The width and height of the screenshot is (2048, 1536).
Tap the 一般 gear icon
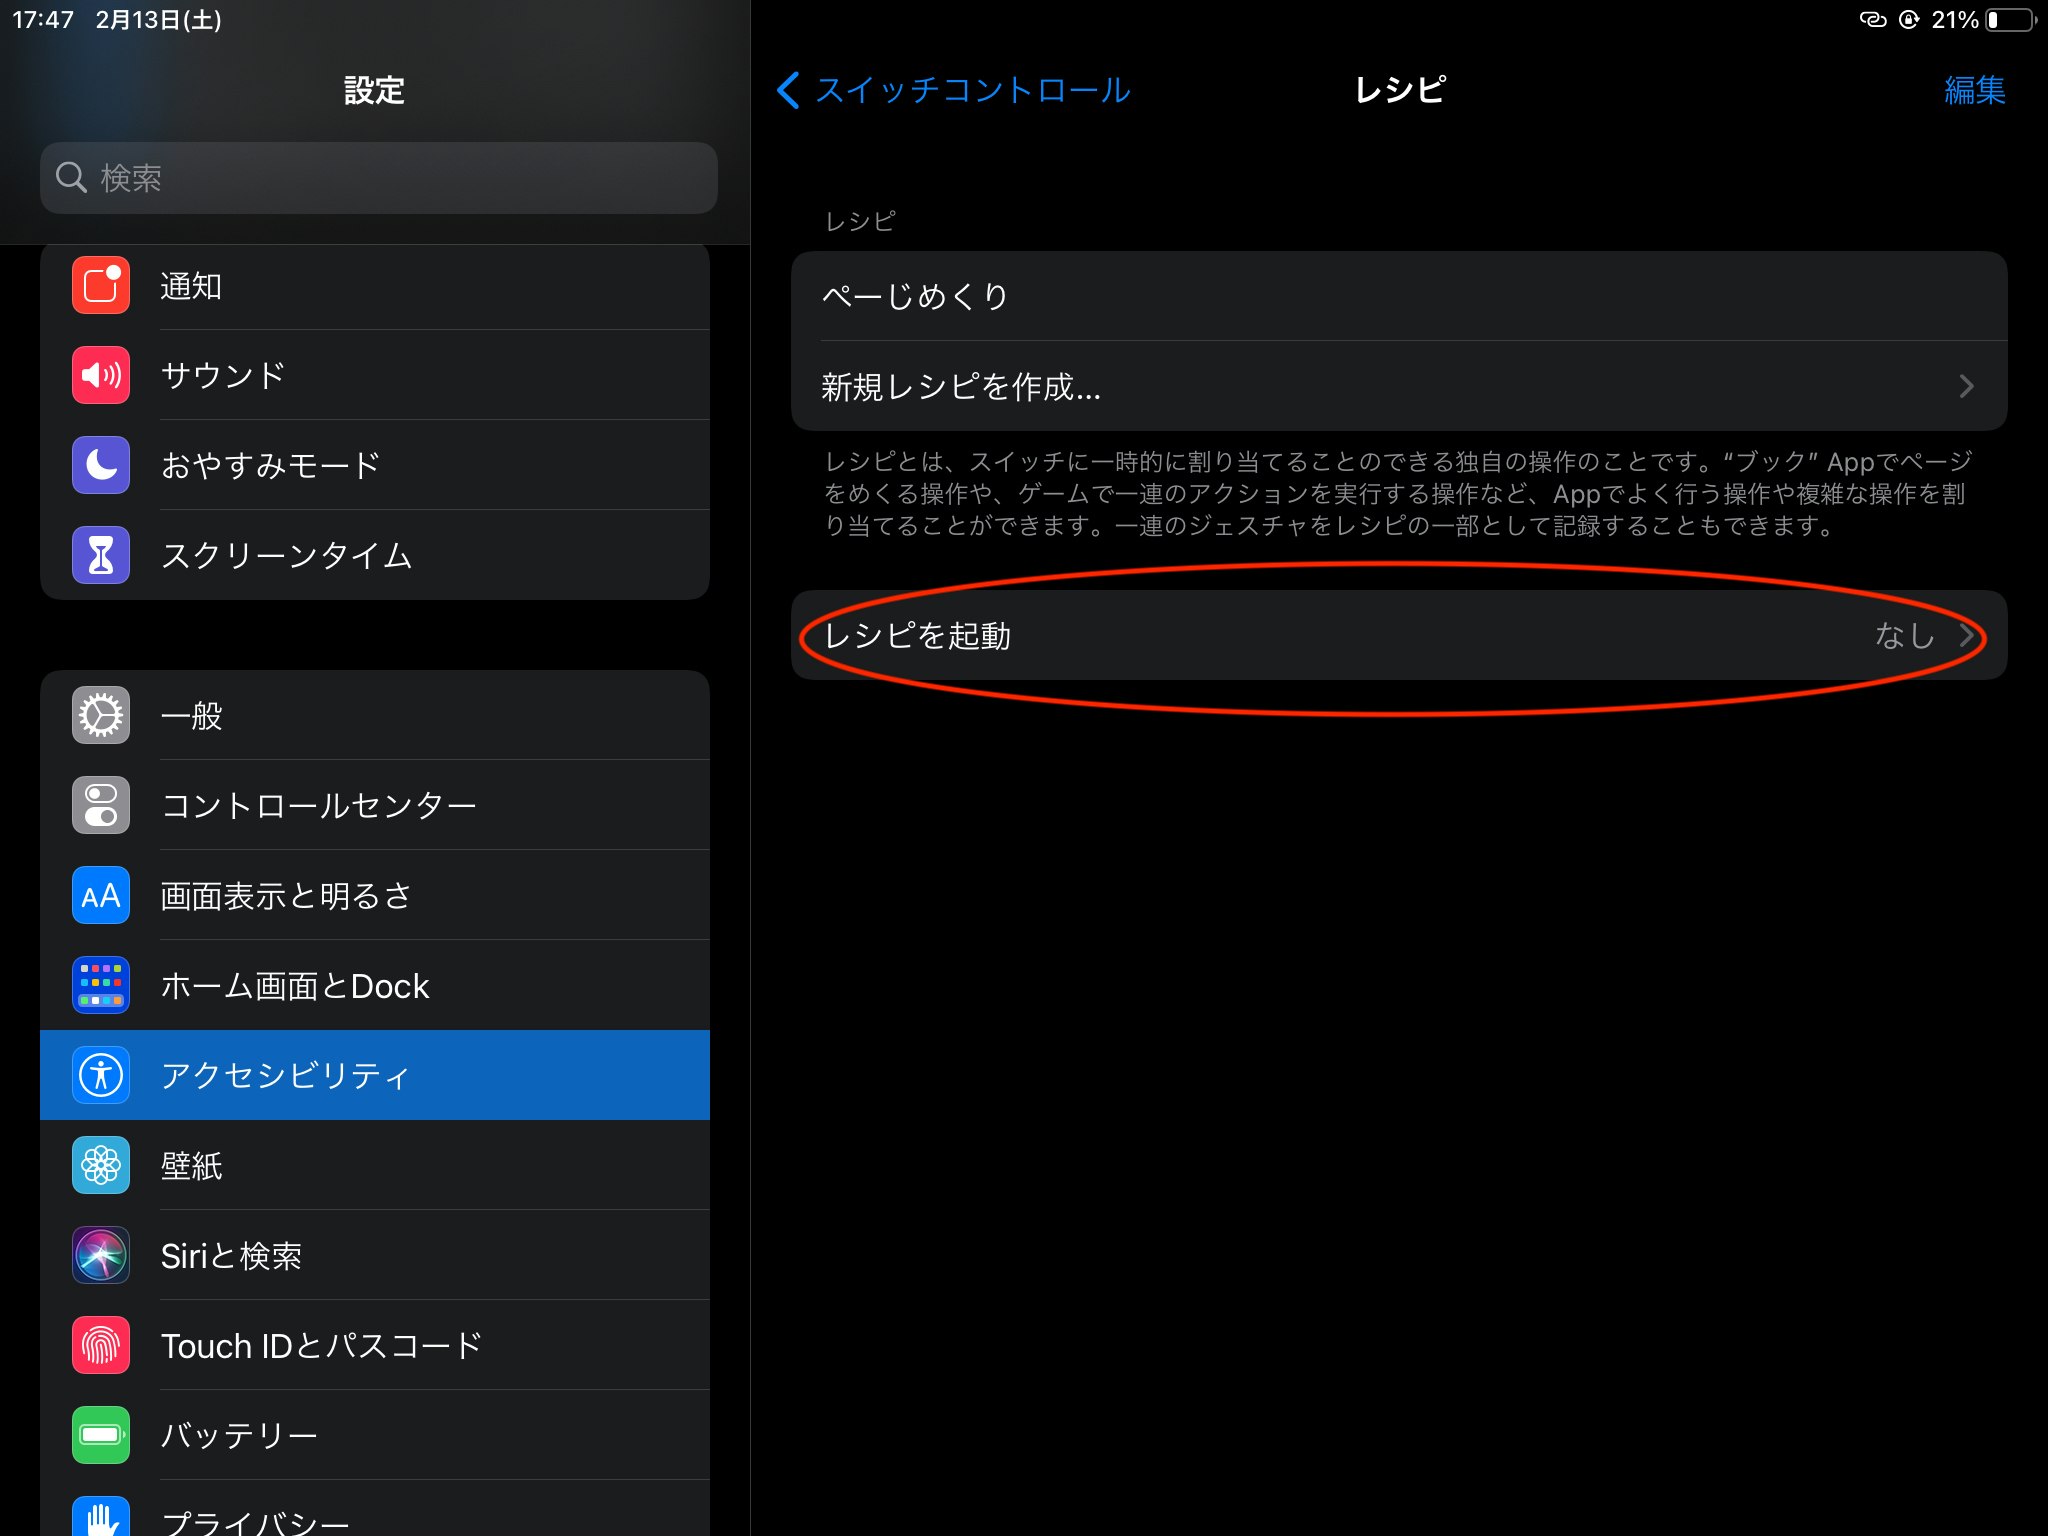101,716
